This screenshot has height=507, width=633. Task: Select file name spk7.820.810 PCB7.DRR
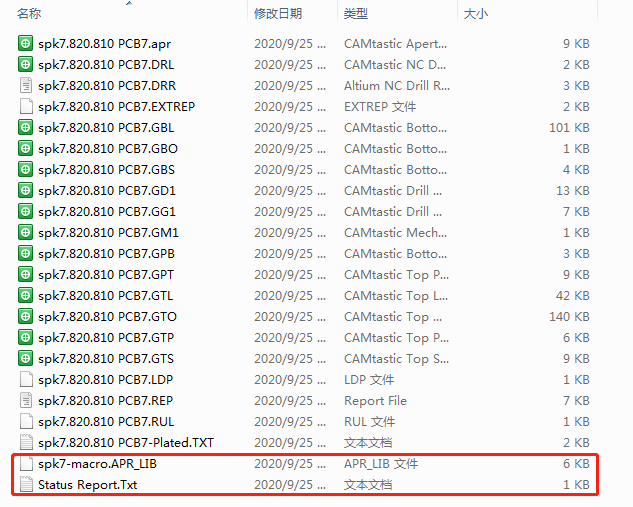[107, 86]
